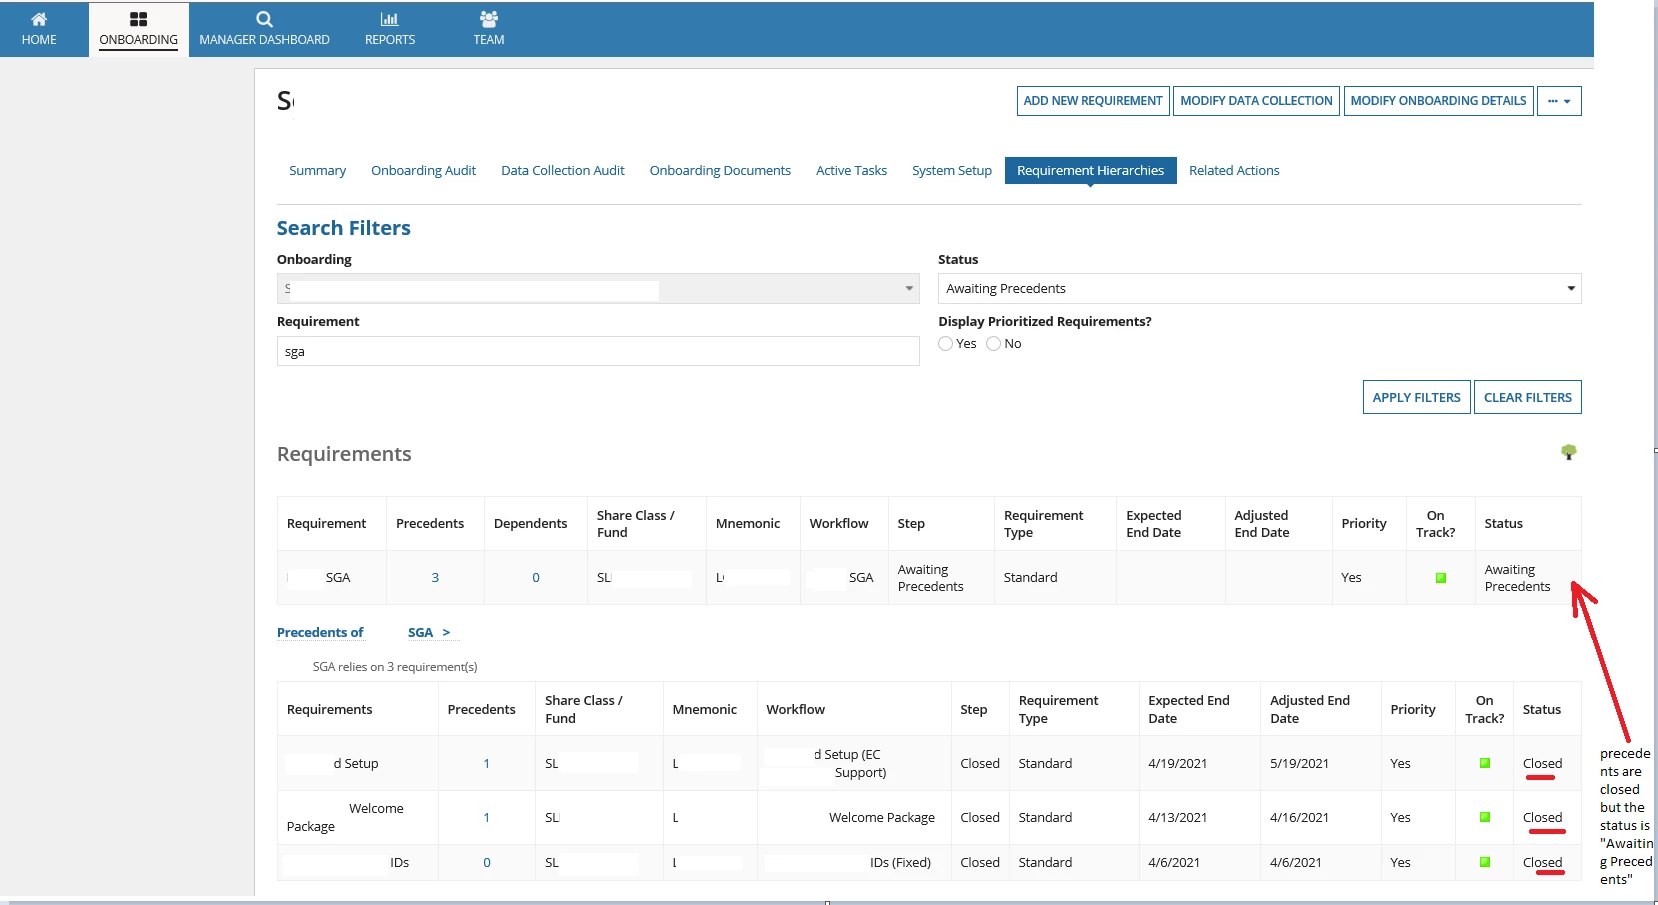The width and height of the screenshot is (1658, 905).
Task: Open the Status dropdown showing Awaiting Precedents
Action: pyautogui.click(x=1260, y=288)
